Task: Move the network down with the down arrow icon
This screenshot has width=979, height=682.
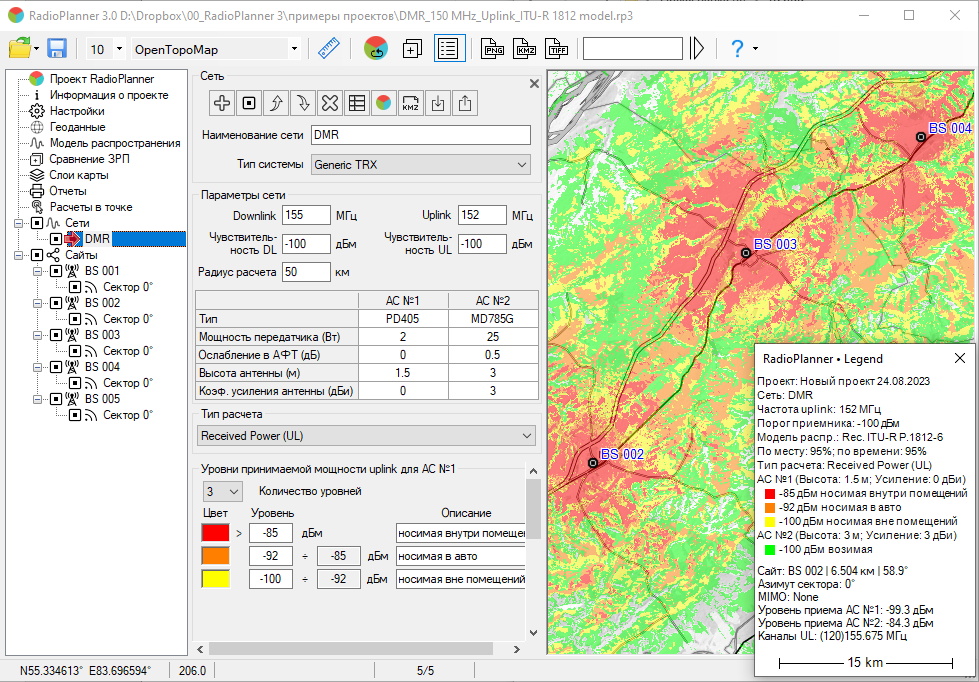Action: pyautogui.click(x=303, y=103)
